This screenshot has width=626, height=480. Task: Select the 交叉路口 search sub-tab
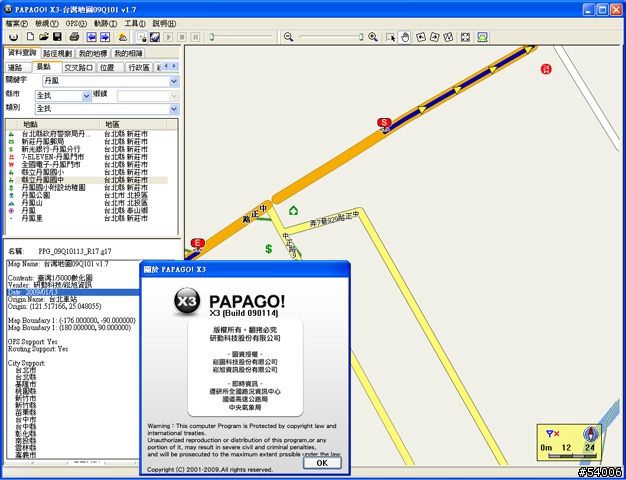79,67
